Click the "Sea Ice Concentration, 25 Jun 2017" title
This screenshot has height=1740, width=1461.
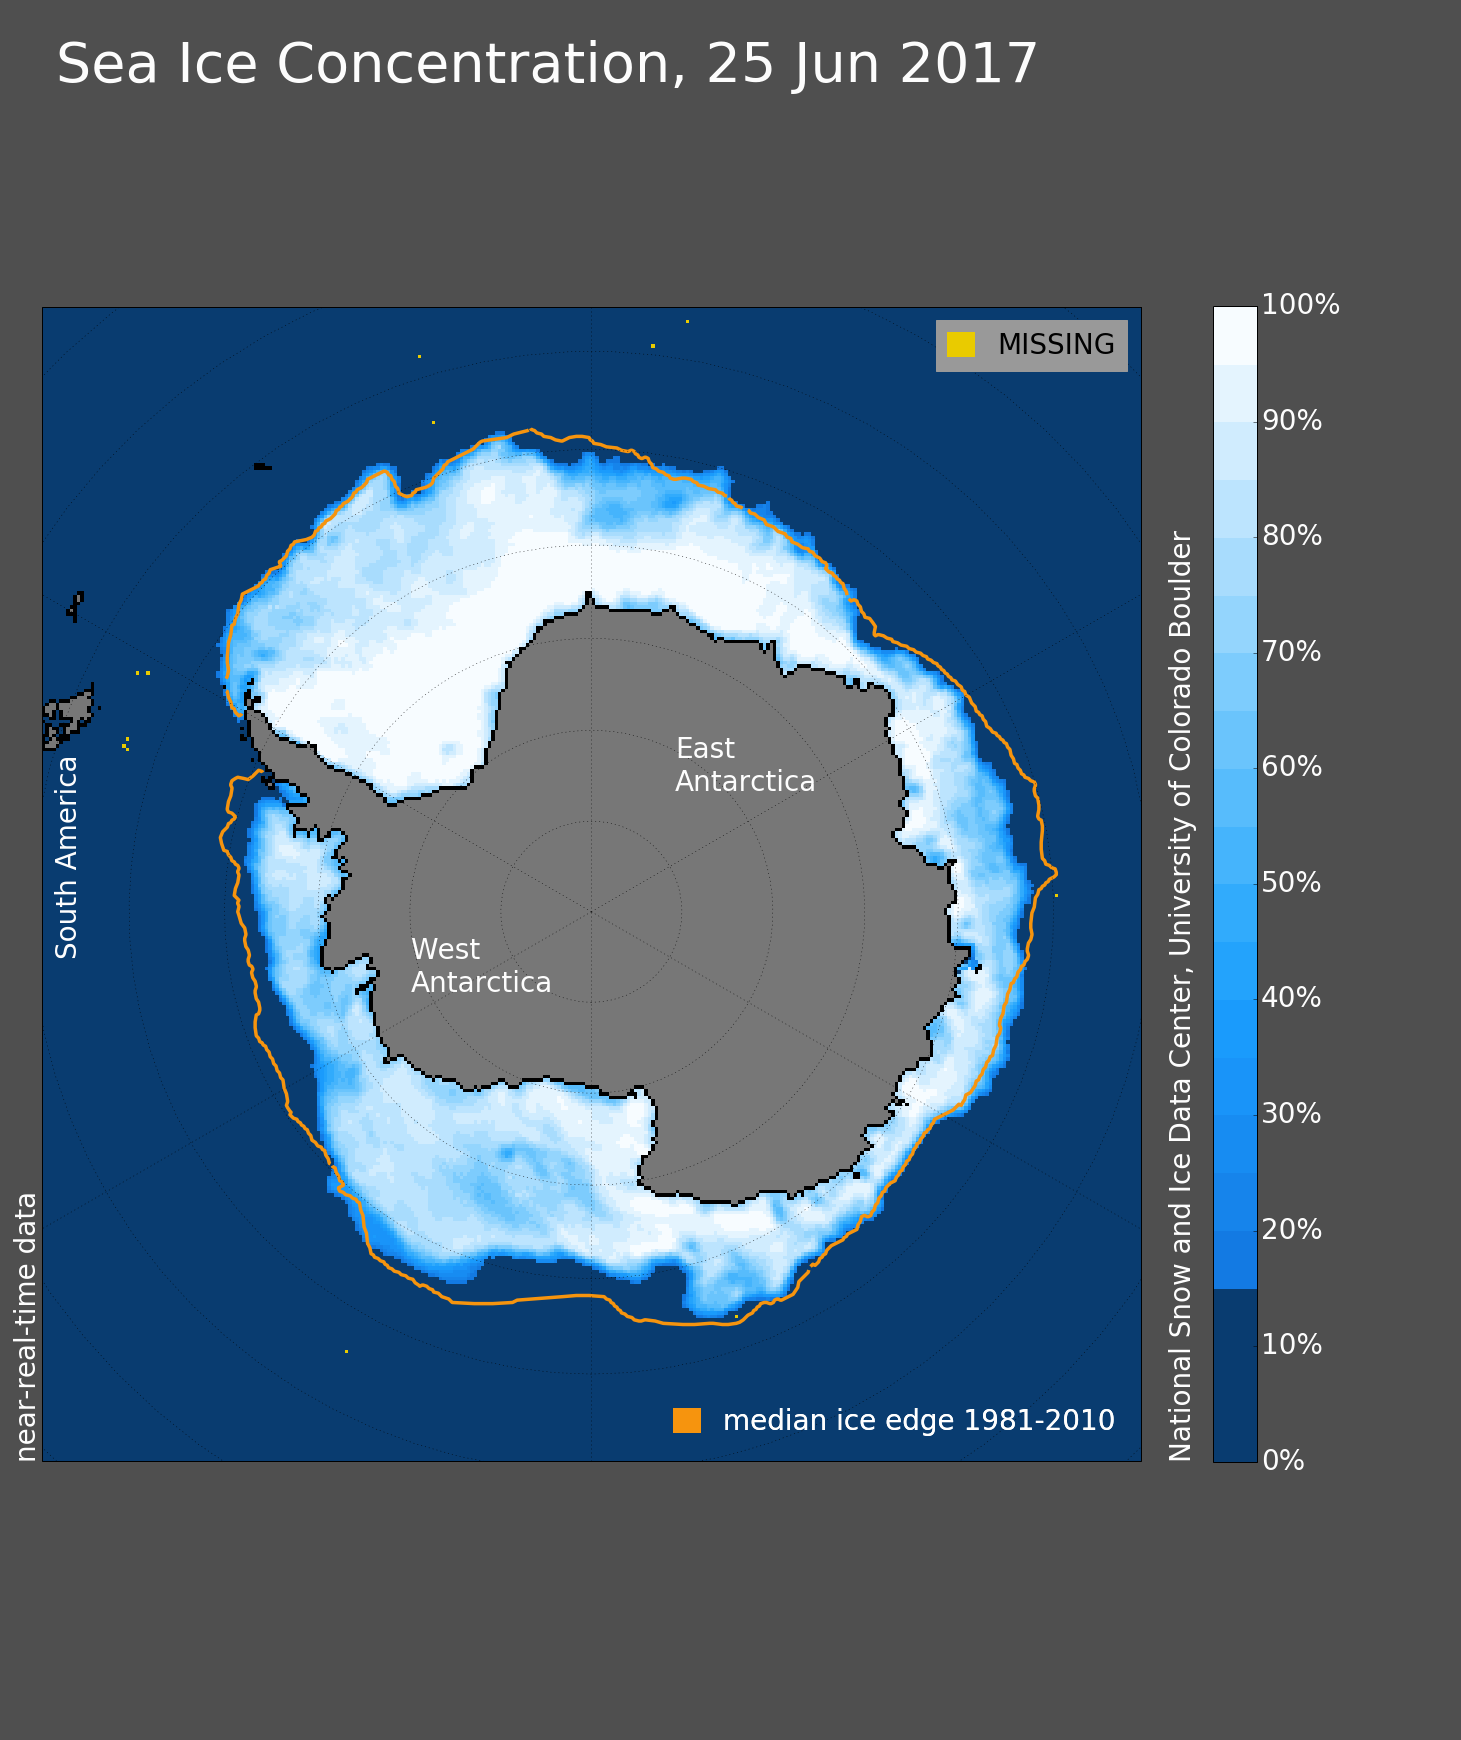pyautogui.click(x=547, y=65)
